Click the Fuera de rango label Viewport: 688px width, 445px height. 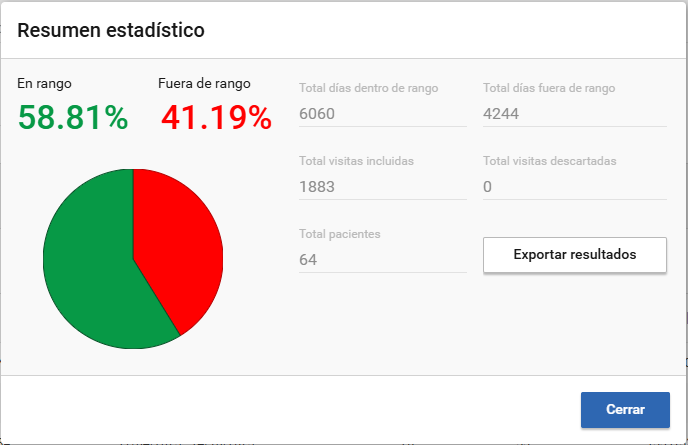(204, 83)
